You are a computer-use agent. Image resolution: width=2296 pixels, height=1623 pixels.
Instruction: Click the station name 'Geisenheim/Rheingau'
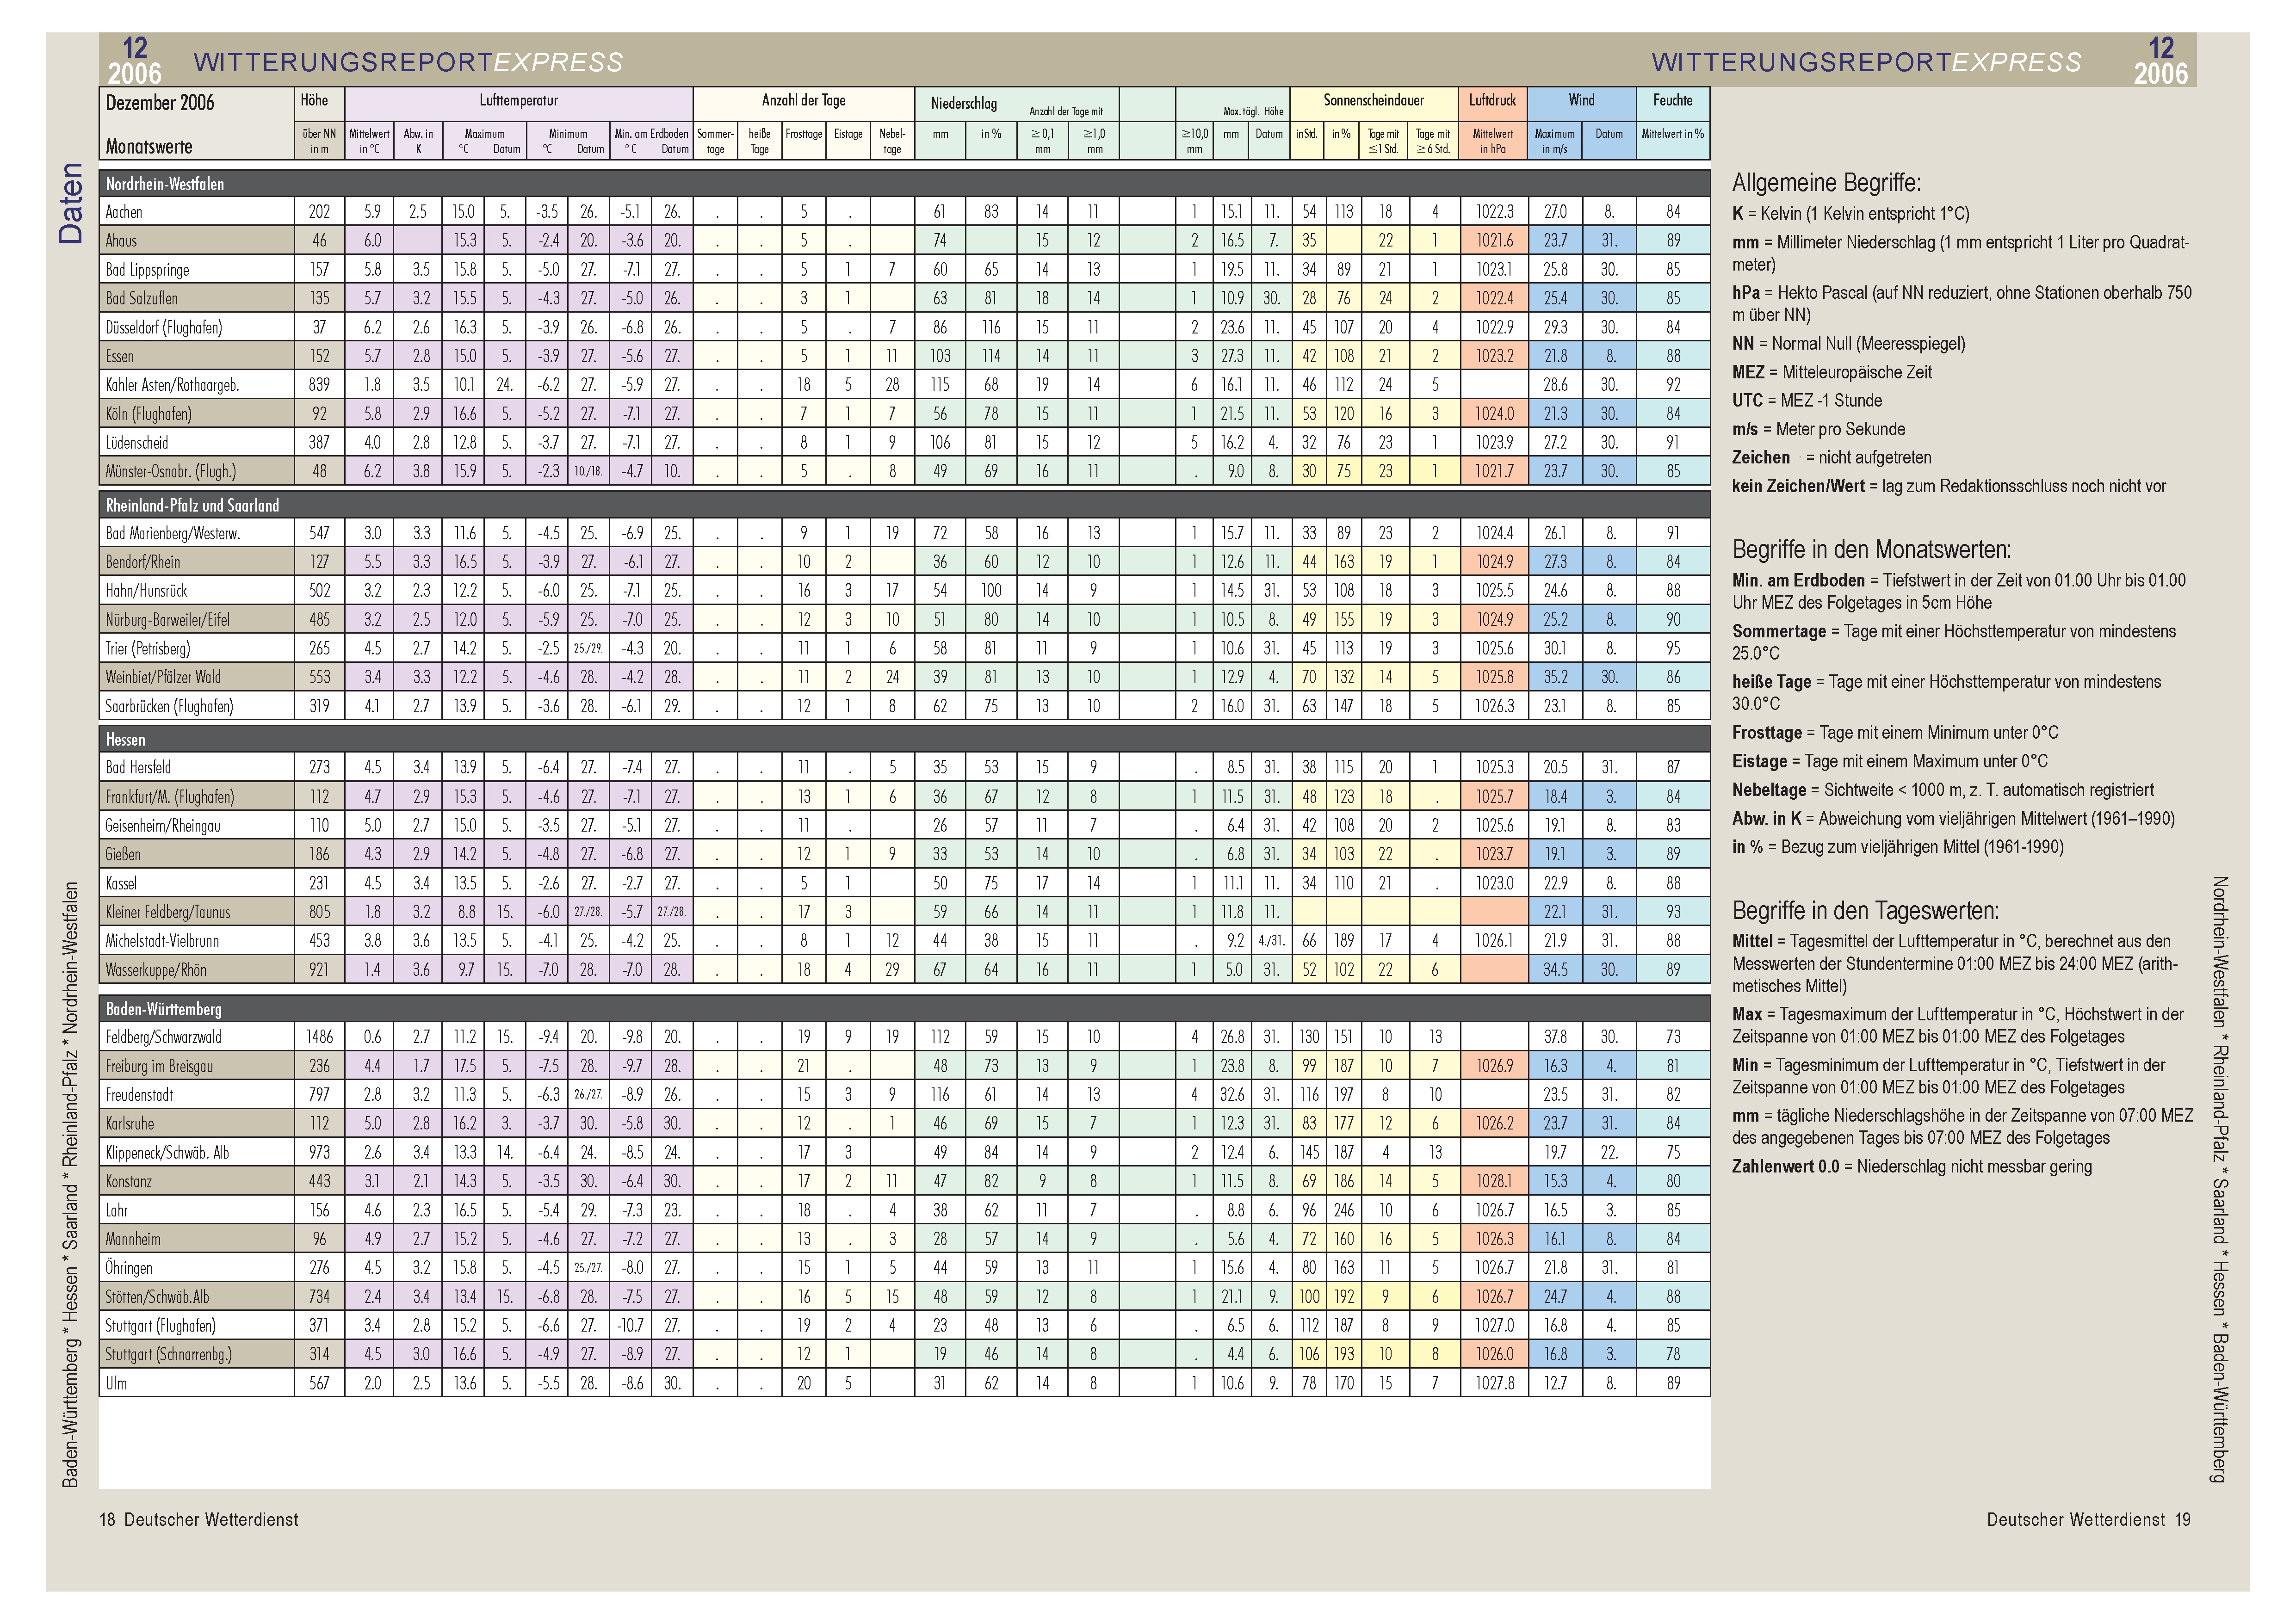[x=162, y=826]
